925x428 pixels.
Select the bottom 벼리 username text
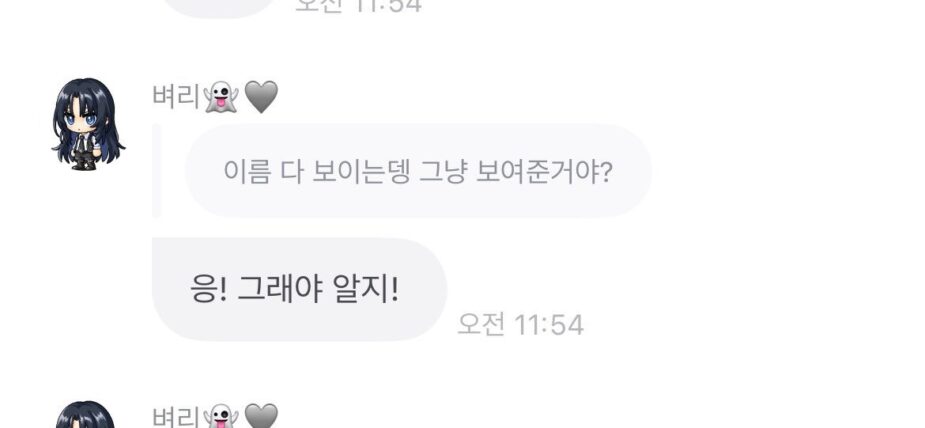pyautogui.click(x=176, y=417)
